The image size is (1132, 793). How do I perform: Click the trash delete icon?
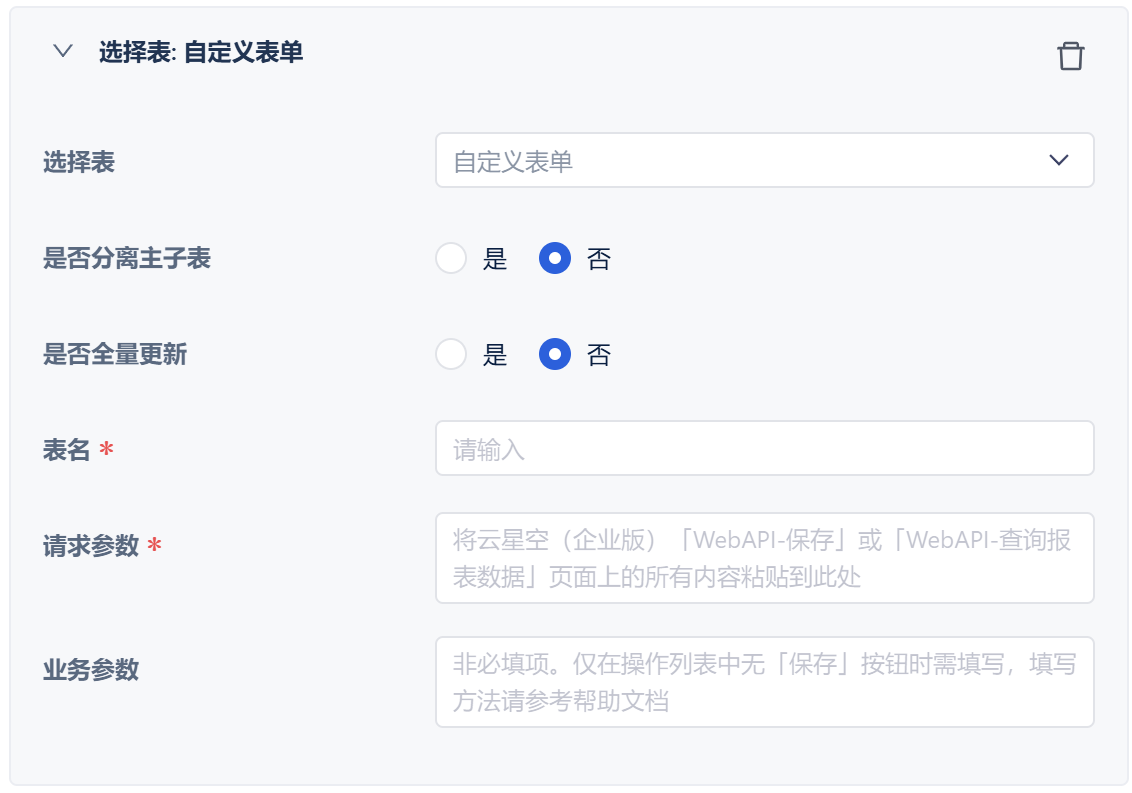click(1070, 56)
